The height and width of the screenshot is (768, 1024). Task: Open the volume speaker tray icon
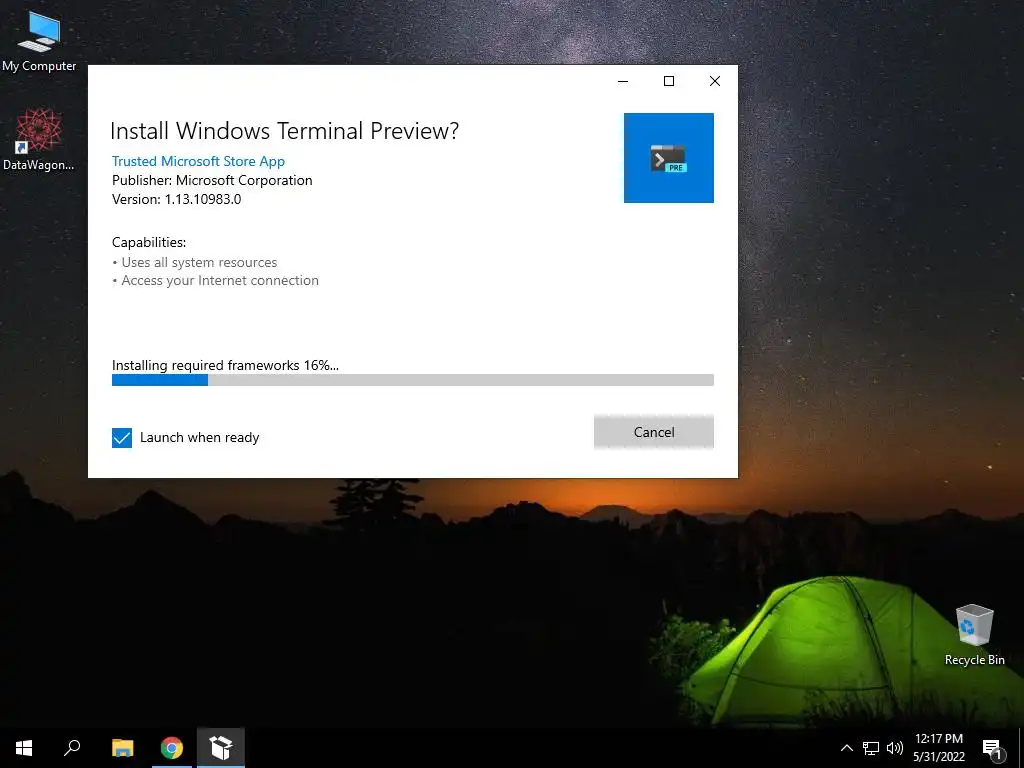point(895,748)
